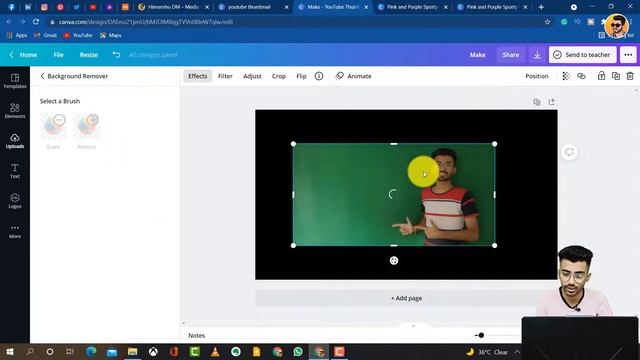Screen dimensions: 640x360
Task: Open the Adjust options
Action: (x=252, y=76)
